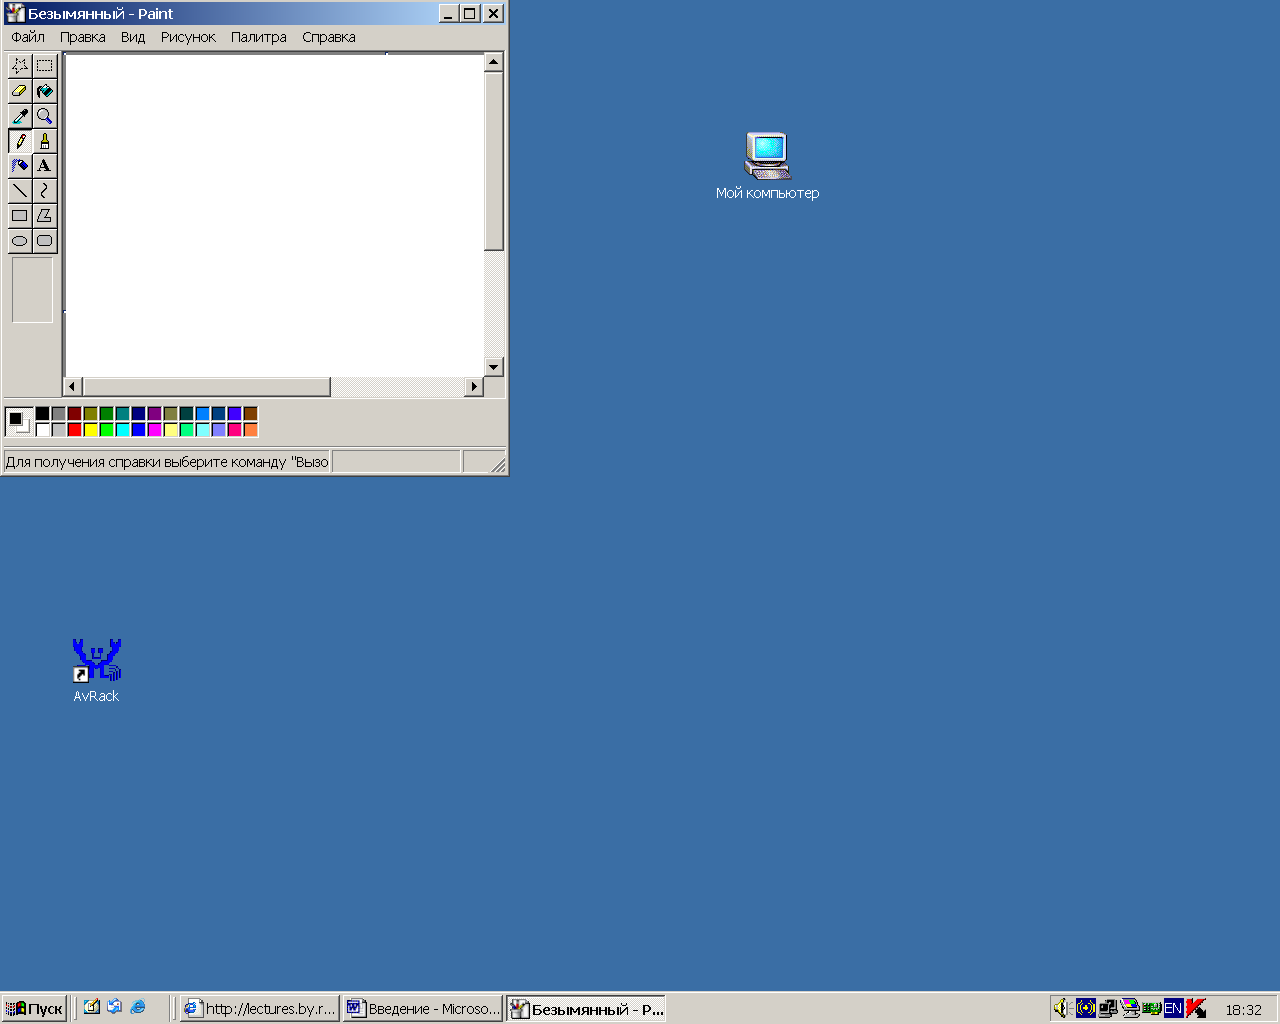The height and width of the screenshot is (1024, 1280).
Task: Select the Brush tool
Action: pos(45,141)
